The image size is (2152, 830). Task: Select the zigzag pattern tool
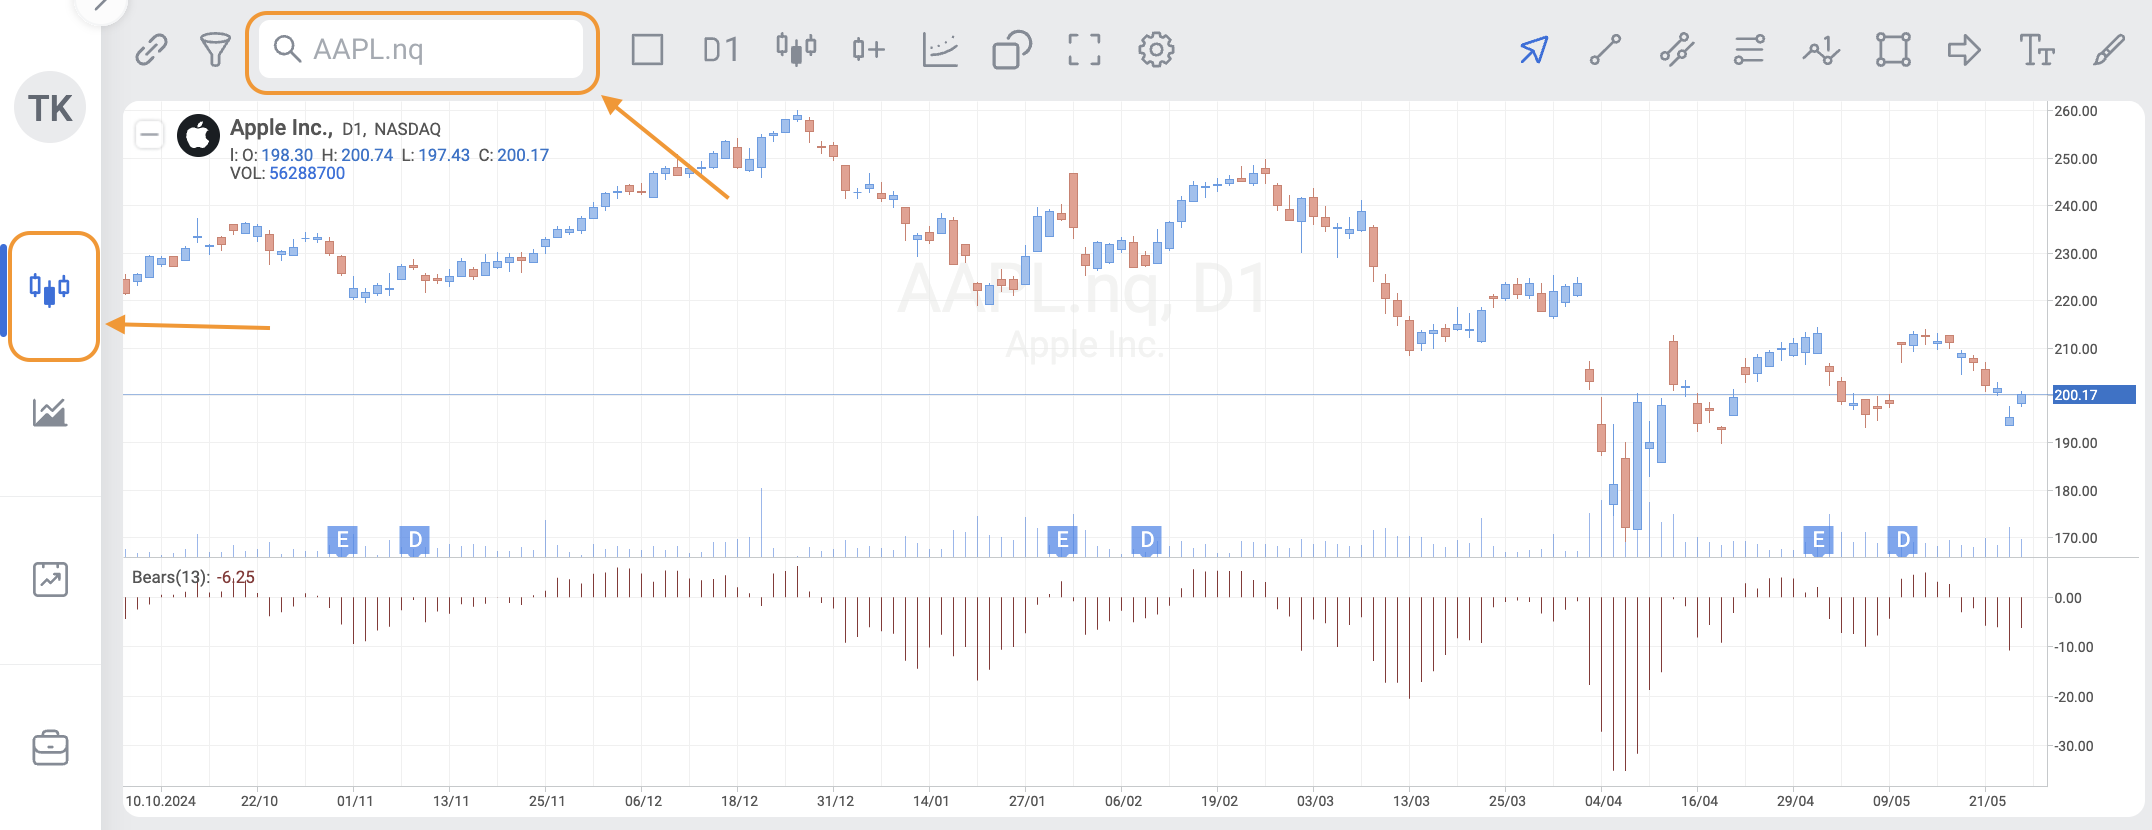tap(1821, 49)
